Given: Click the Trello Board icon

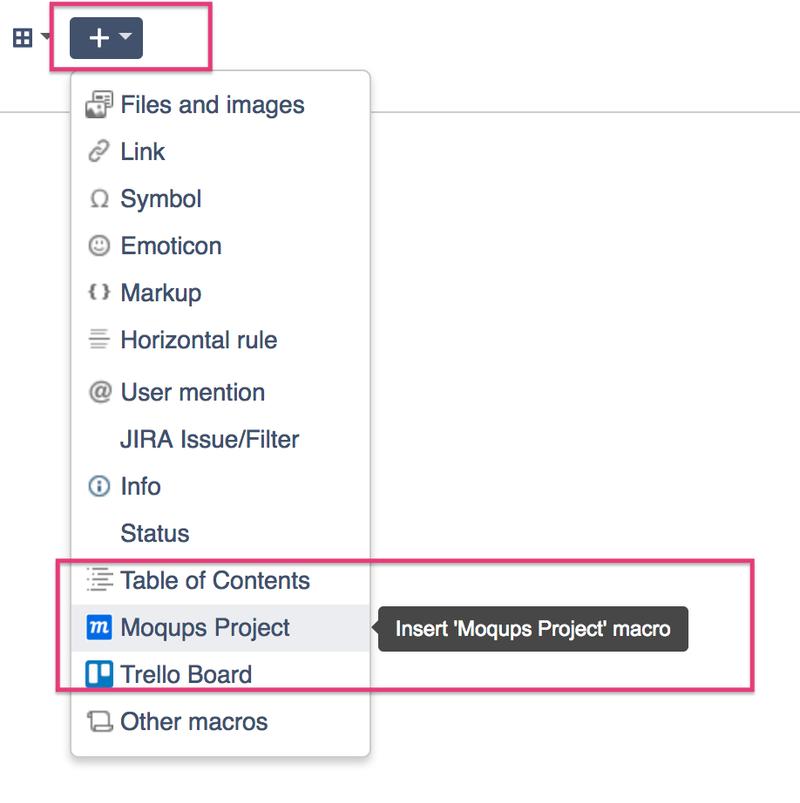Looking at the screenshot, I should (x=99, y=675).
